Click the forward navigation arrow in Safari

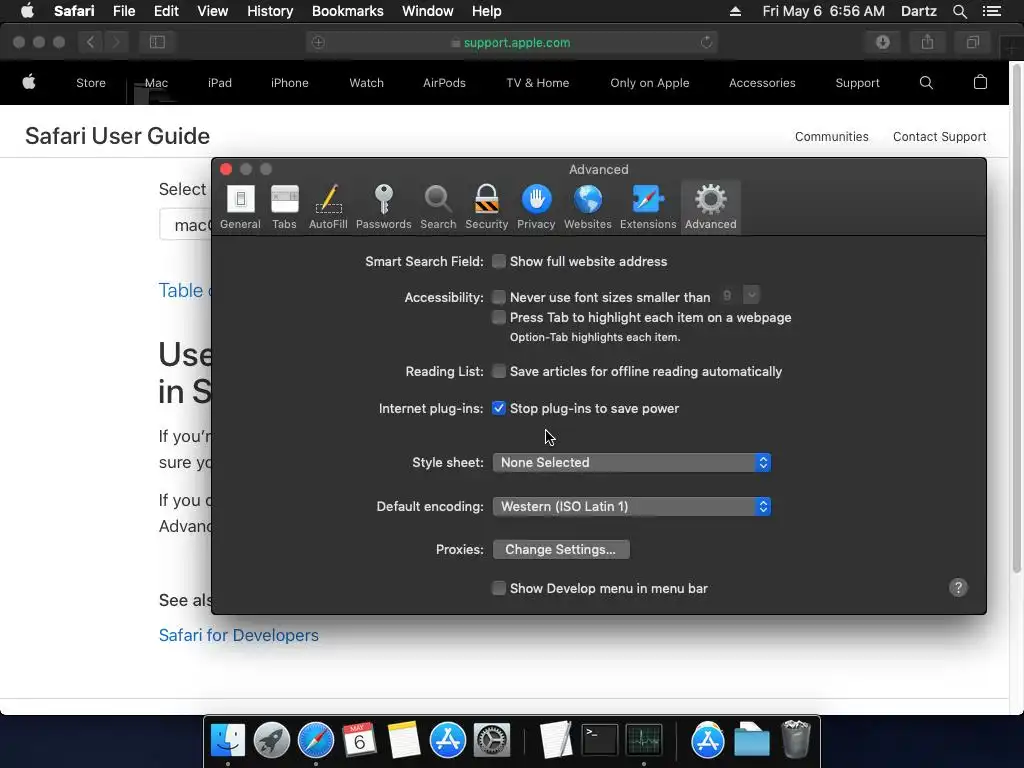(x=116, y=42)
